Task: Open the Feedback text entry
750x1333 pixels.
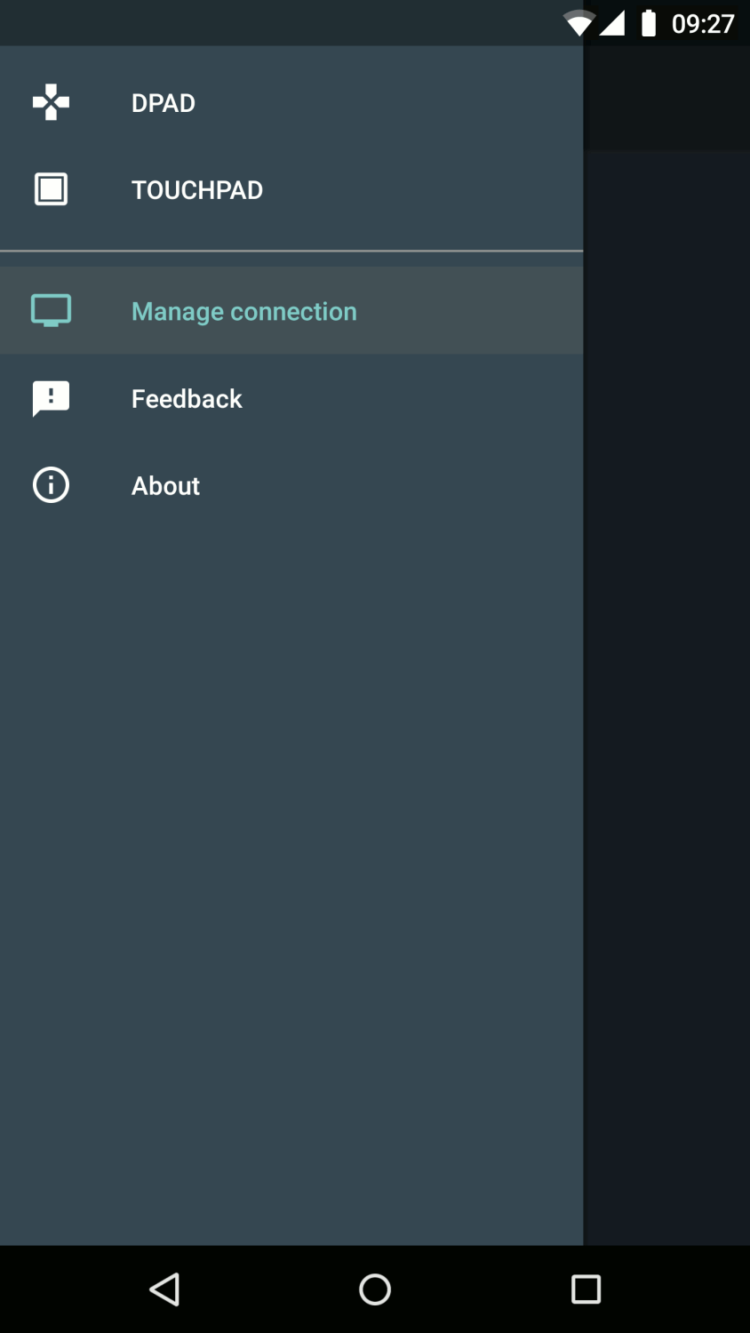Action: point(187,399)
